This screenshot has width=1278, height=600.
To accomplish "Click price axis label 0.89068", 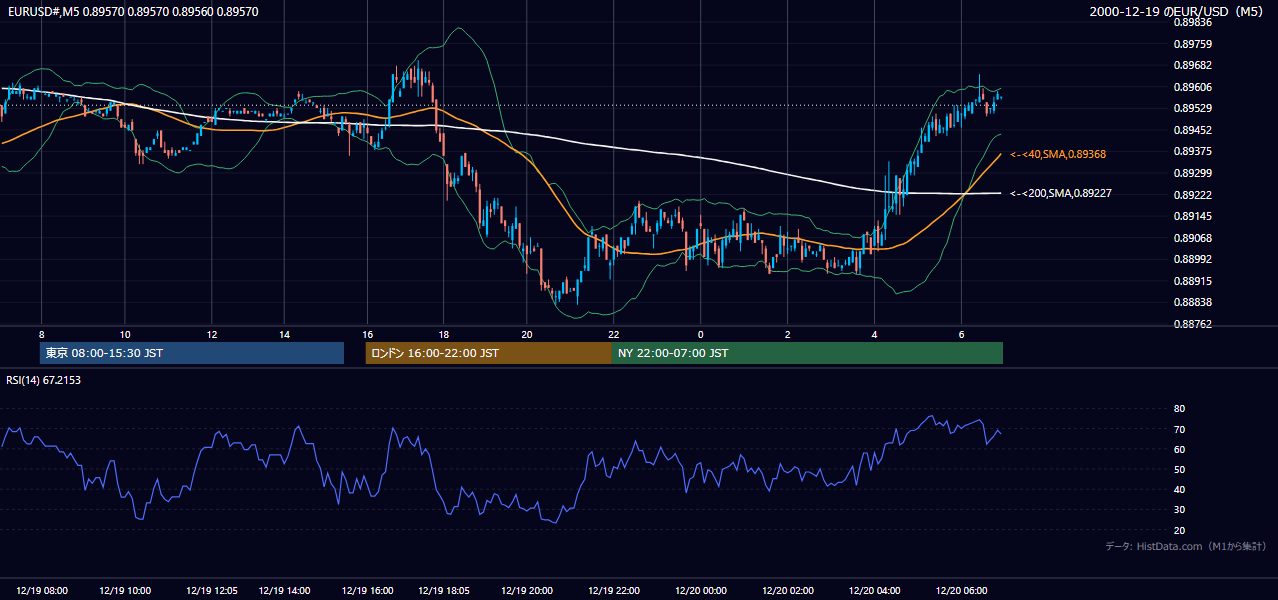I will [1192, 238].
